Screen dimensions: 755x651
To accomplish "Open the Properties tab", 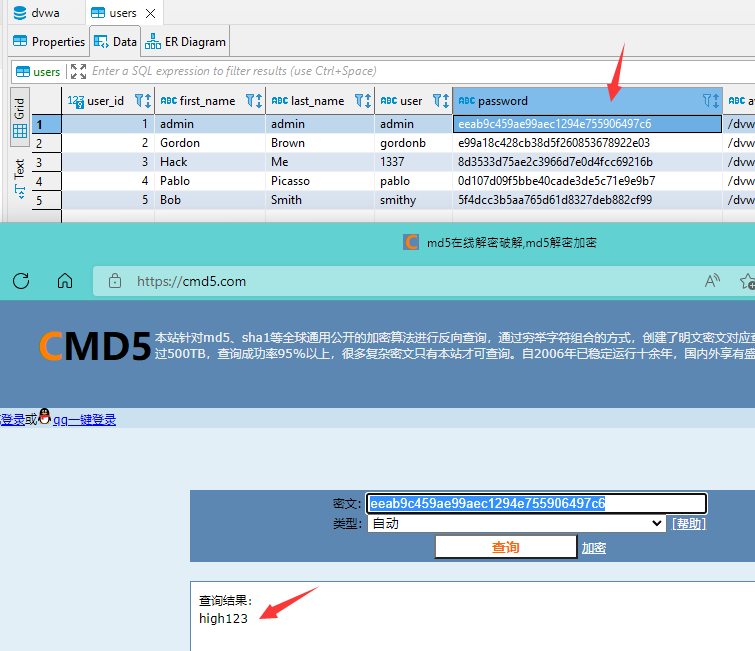I will (x=49, y=42).
